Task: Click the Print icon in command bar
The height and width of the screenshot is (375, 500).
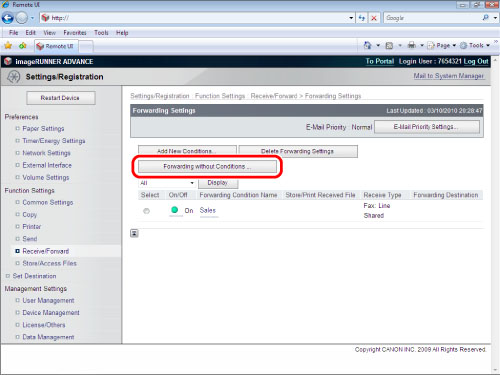Action: (x=412, y=45)
